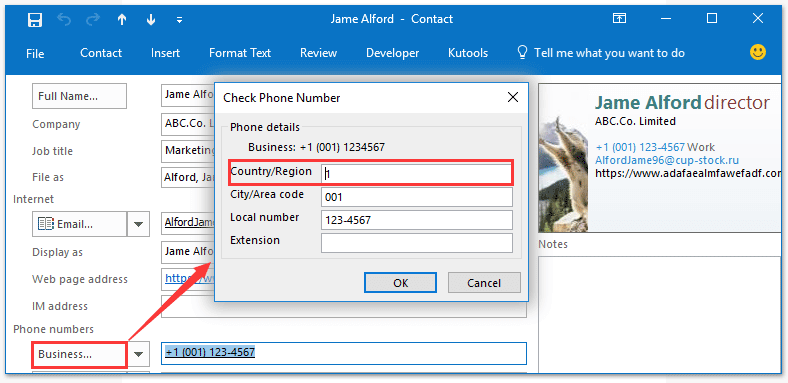Click the City/Area code field

[x=417, y=197]
